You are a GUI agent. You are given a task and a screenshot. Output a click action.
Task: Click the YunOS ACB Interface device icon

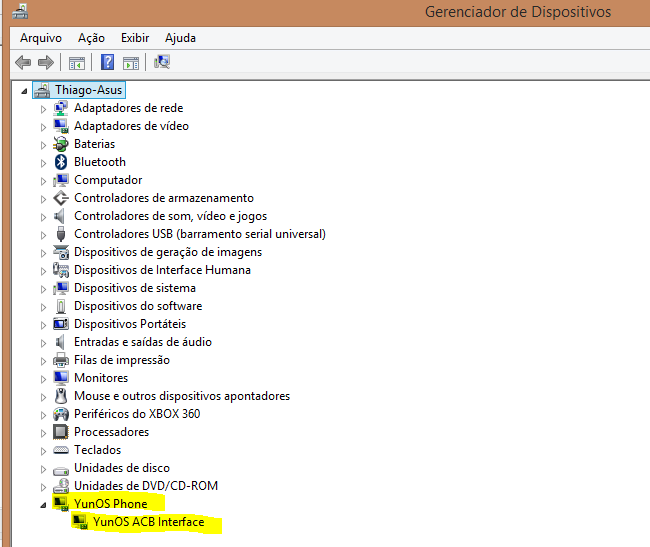81,522
